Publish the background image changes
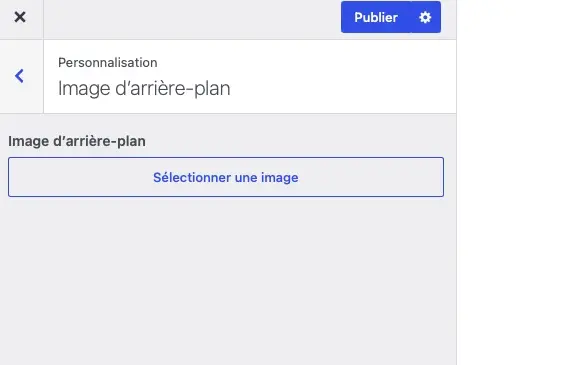The image size is (565, 365). click(x=376, y=17)
